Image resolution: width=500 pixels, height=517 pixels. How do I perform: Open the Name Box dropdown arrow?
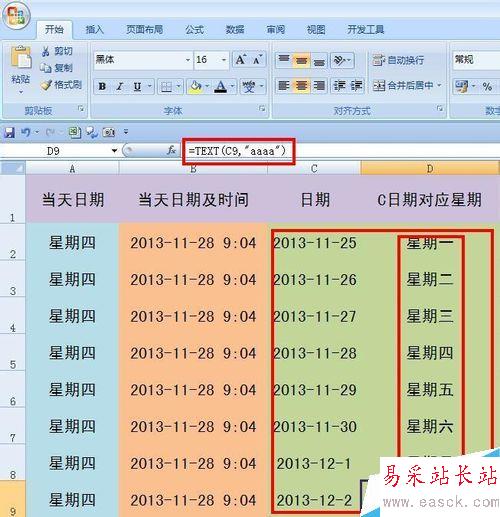pos(114,151)
